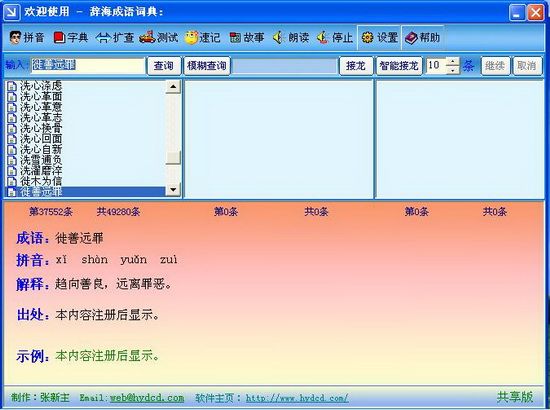
Task: Open the 故事 idiom story tool
Action: [x=247, y=38]
